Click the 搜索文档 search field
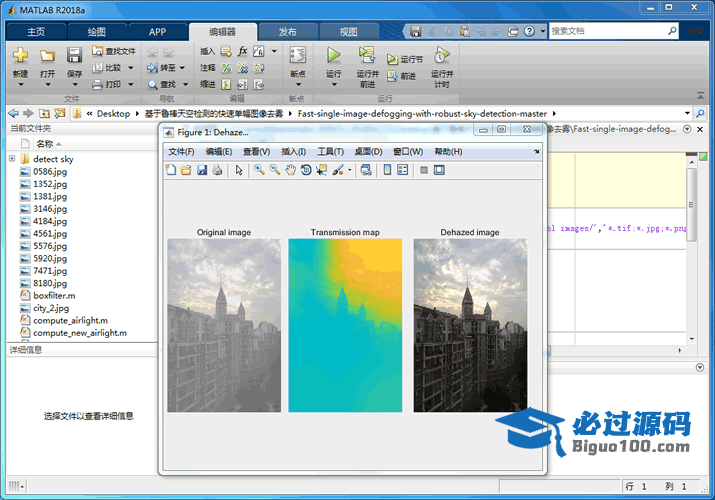The width and height of the screenshot is (715, 500). click(x=610, y=31)
